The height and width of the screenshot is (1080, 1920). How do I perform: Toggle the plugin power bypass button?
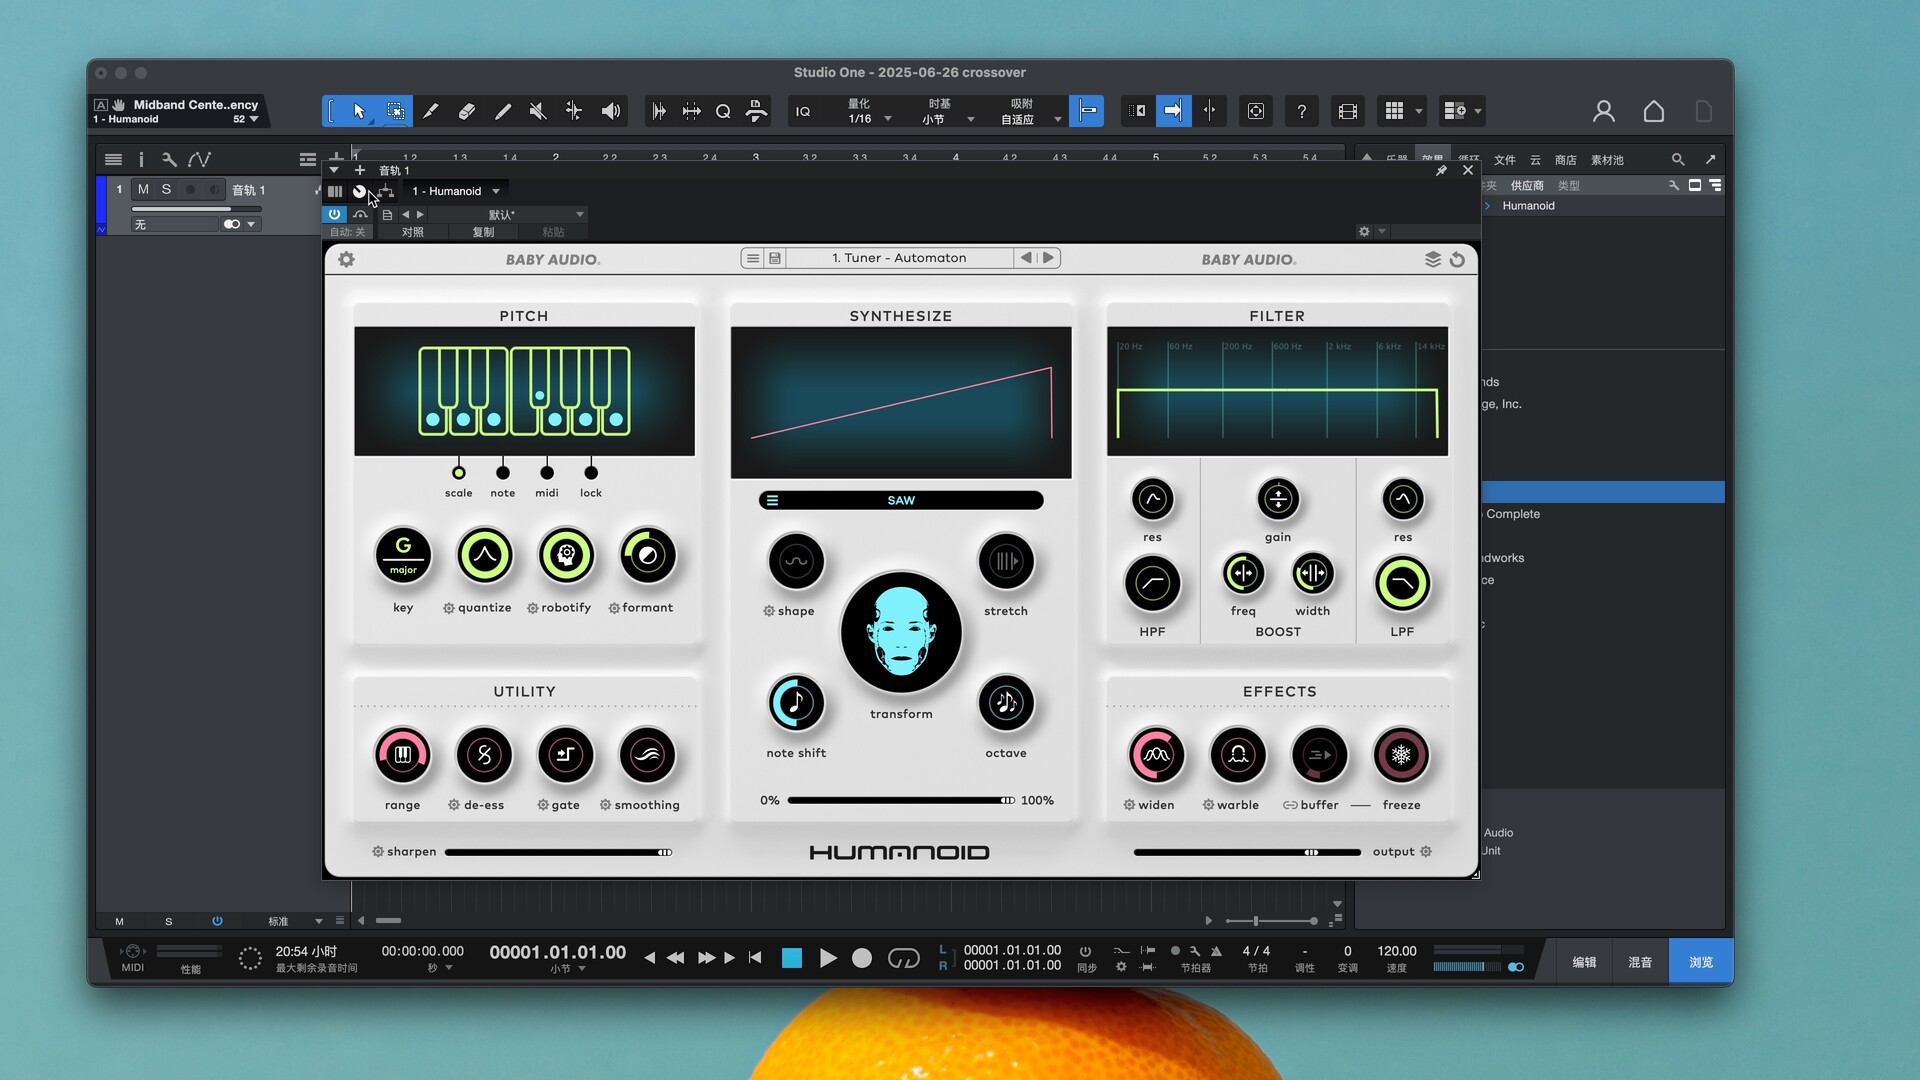[334, 214]
